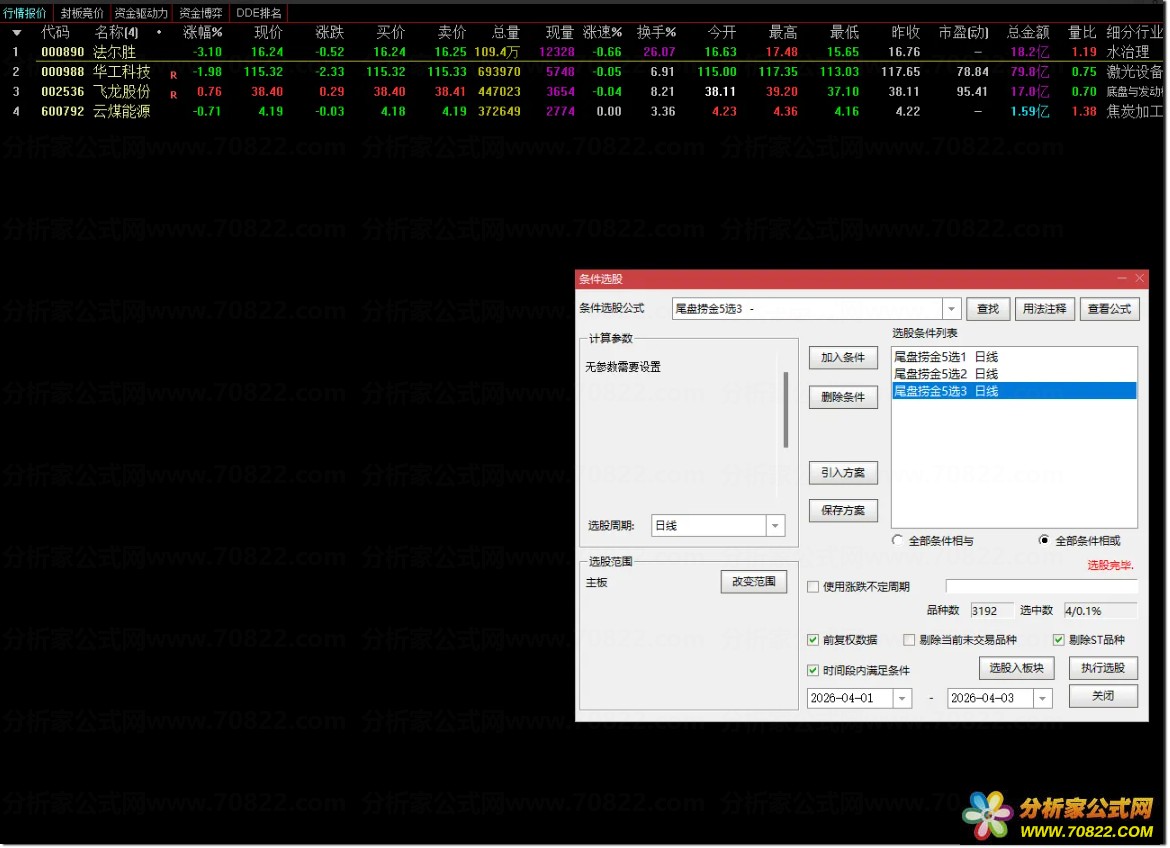Screen dimensions: 1170x848
Task: Uncheck the 剔除ST品种 option
Action: (x=1059, y=640)
